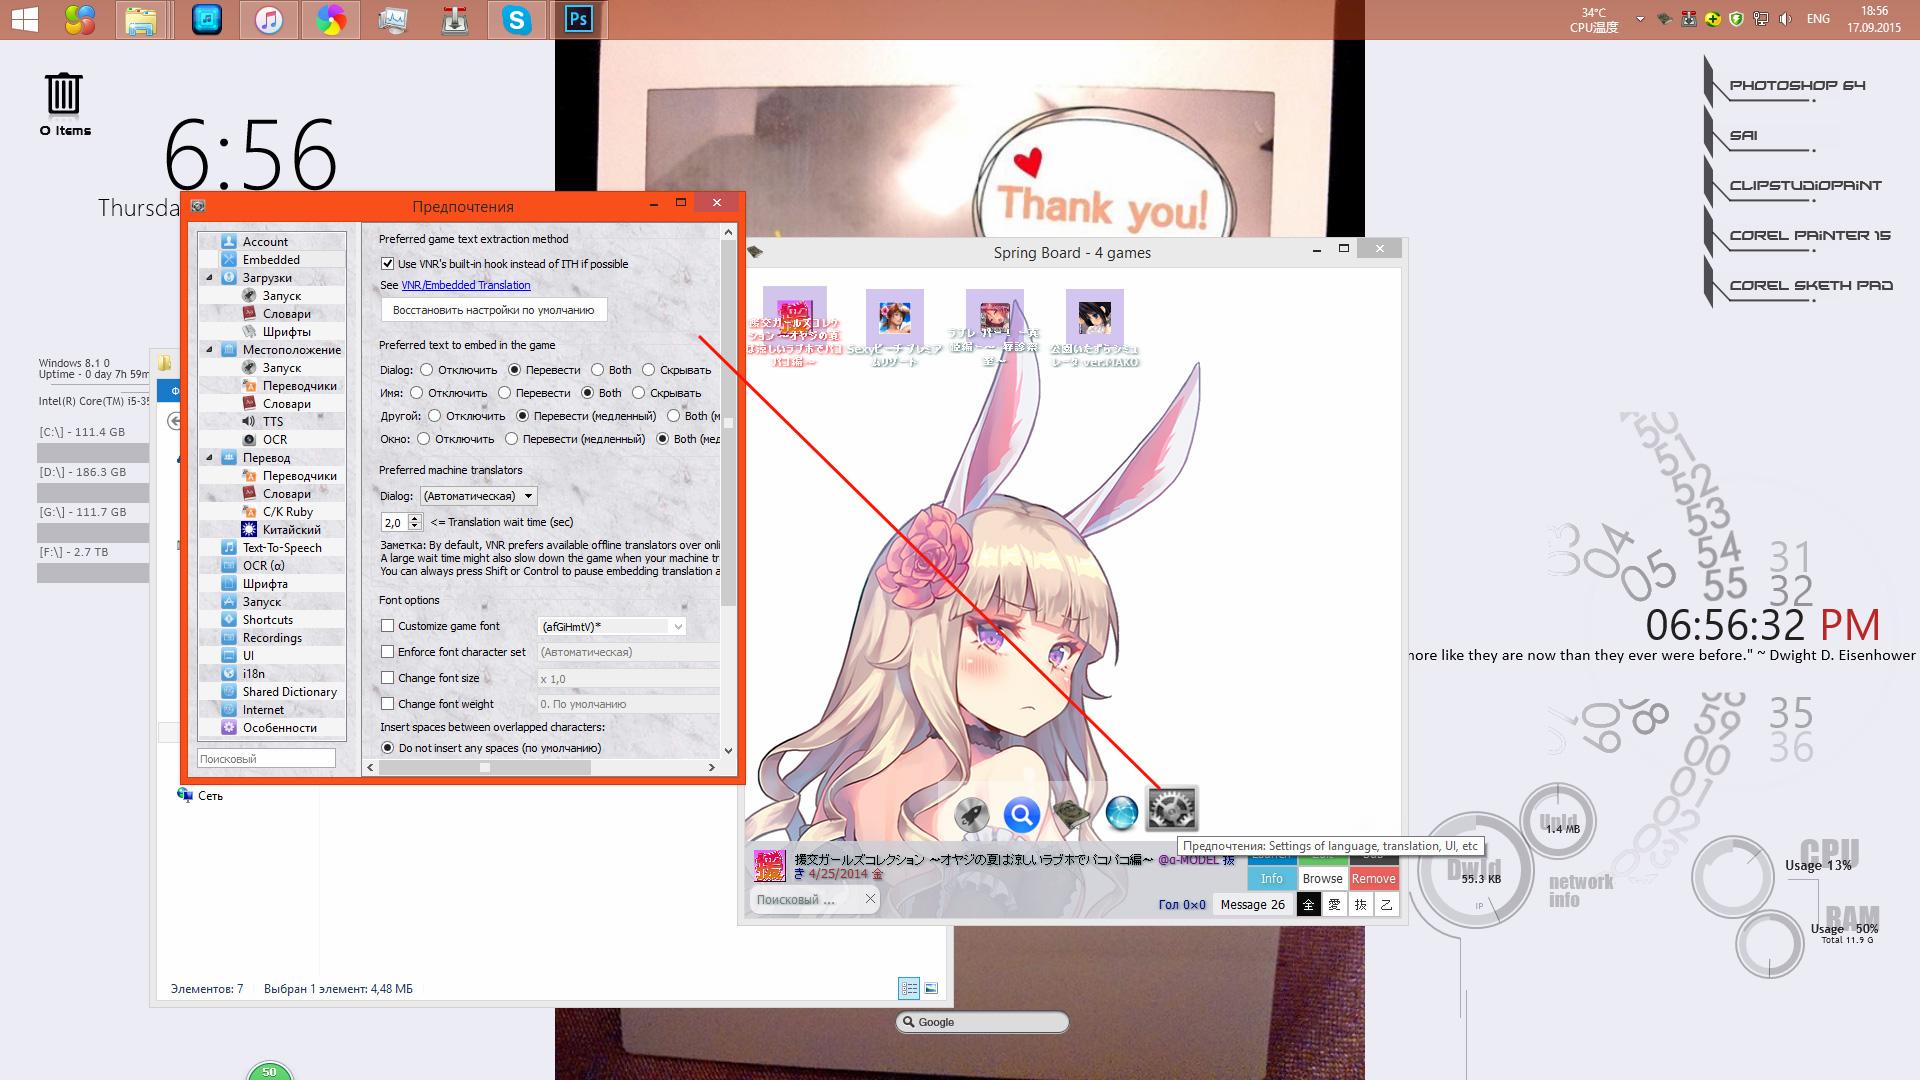Select the black 全 filter button
The width and height of the screenshot is (1920, 1080).
click(x=1308, y=904)
